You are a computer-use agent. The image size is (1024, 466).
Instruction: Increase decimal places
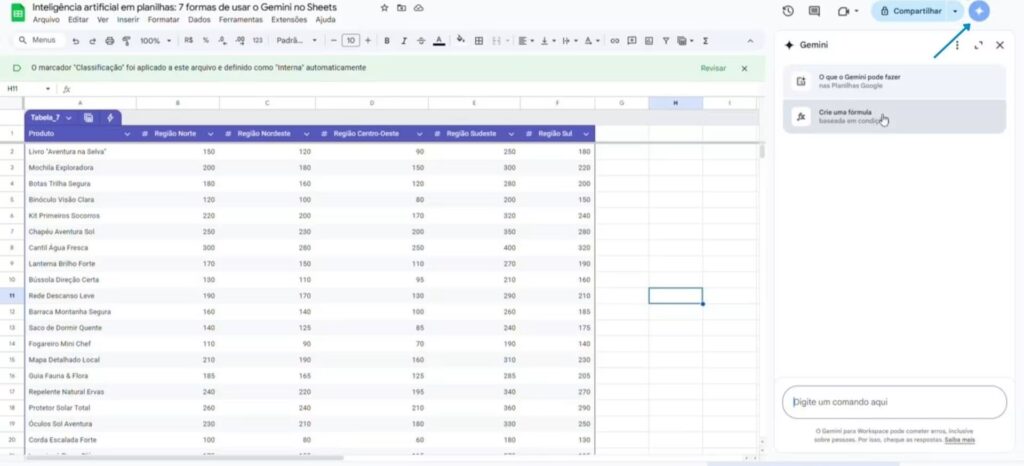(240, 40)
